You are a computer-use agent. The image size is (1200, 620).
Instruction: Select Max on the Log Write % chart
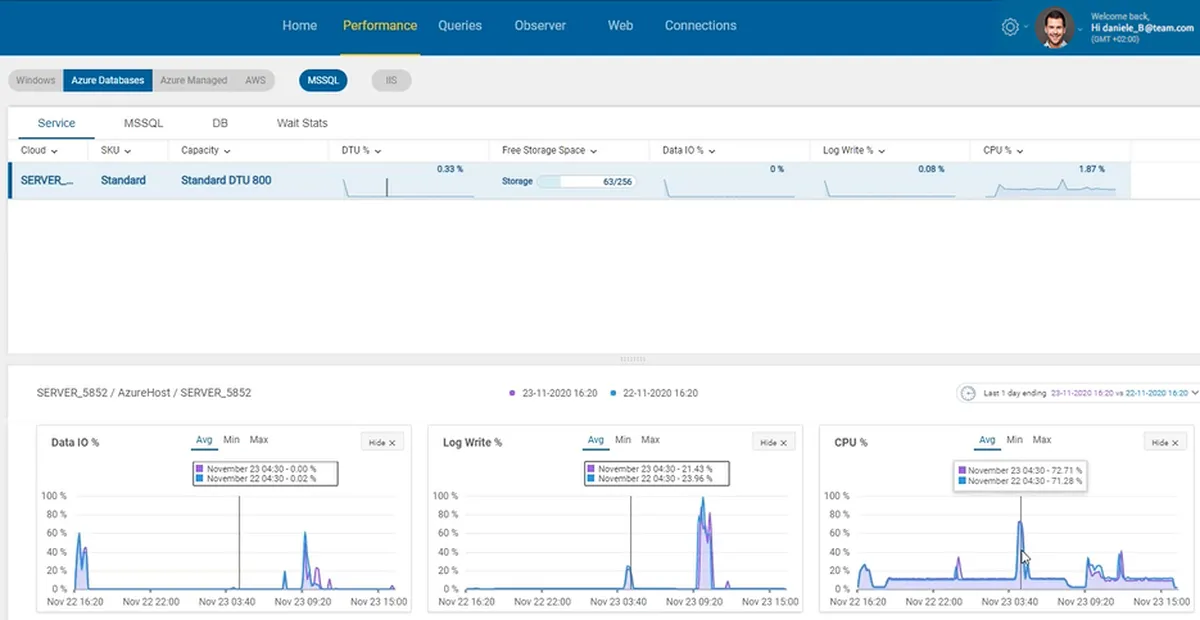pyautogui.click(x=651, y=440)
